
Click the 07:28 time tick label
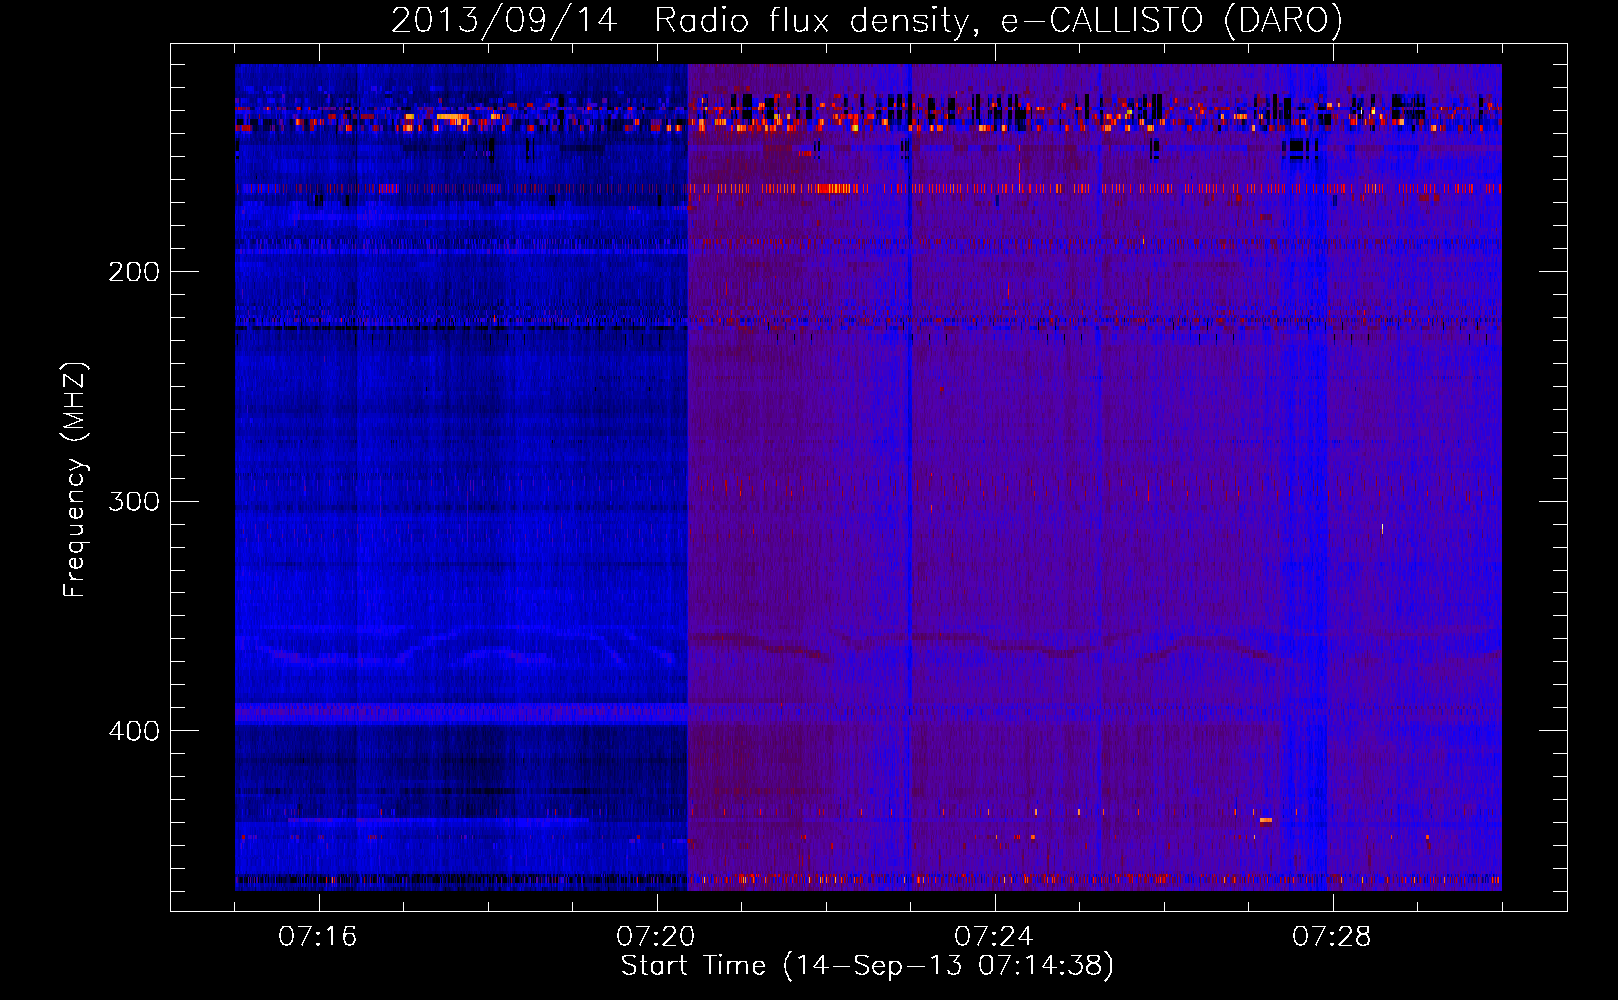click(x=1332, y=937)
